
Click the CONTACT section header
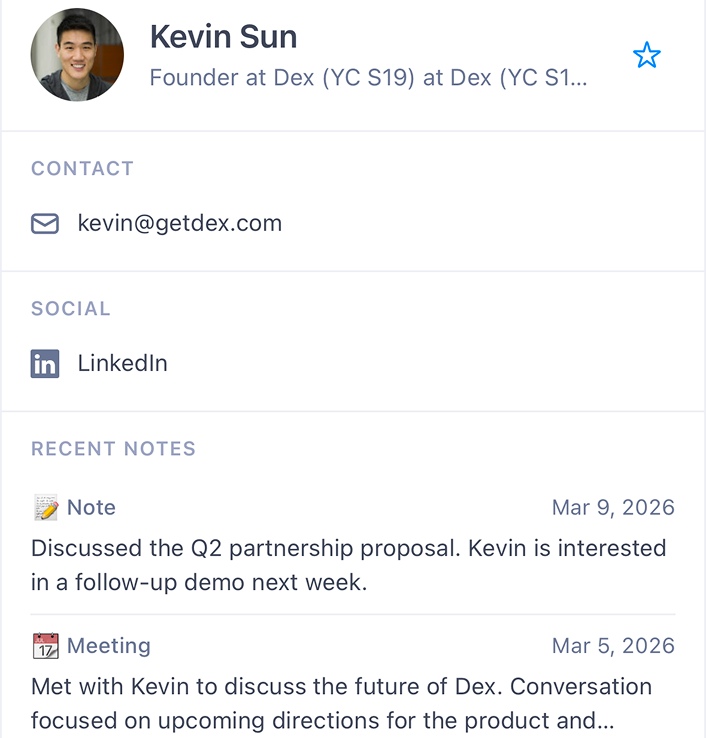click(82, 169)
